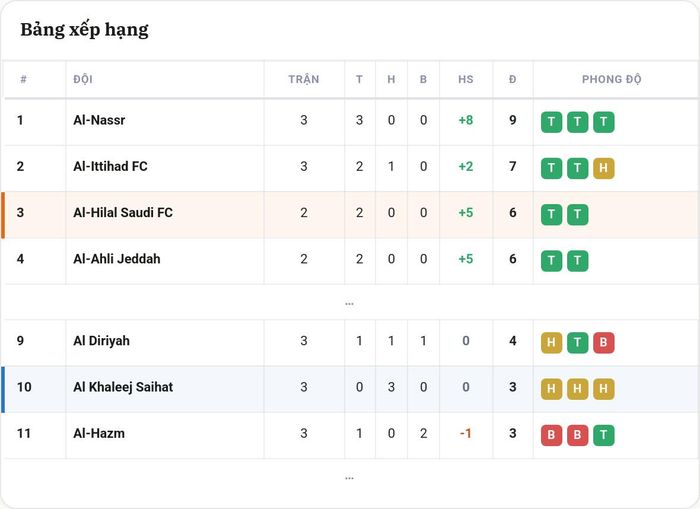Image resolution: width=700 pixels, height=509 pixels.
Task: Select the Al-Ittihad FC row name
Action: [x=110, y=167]
